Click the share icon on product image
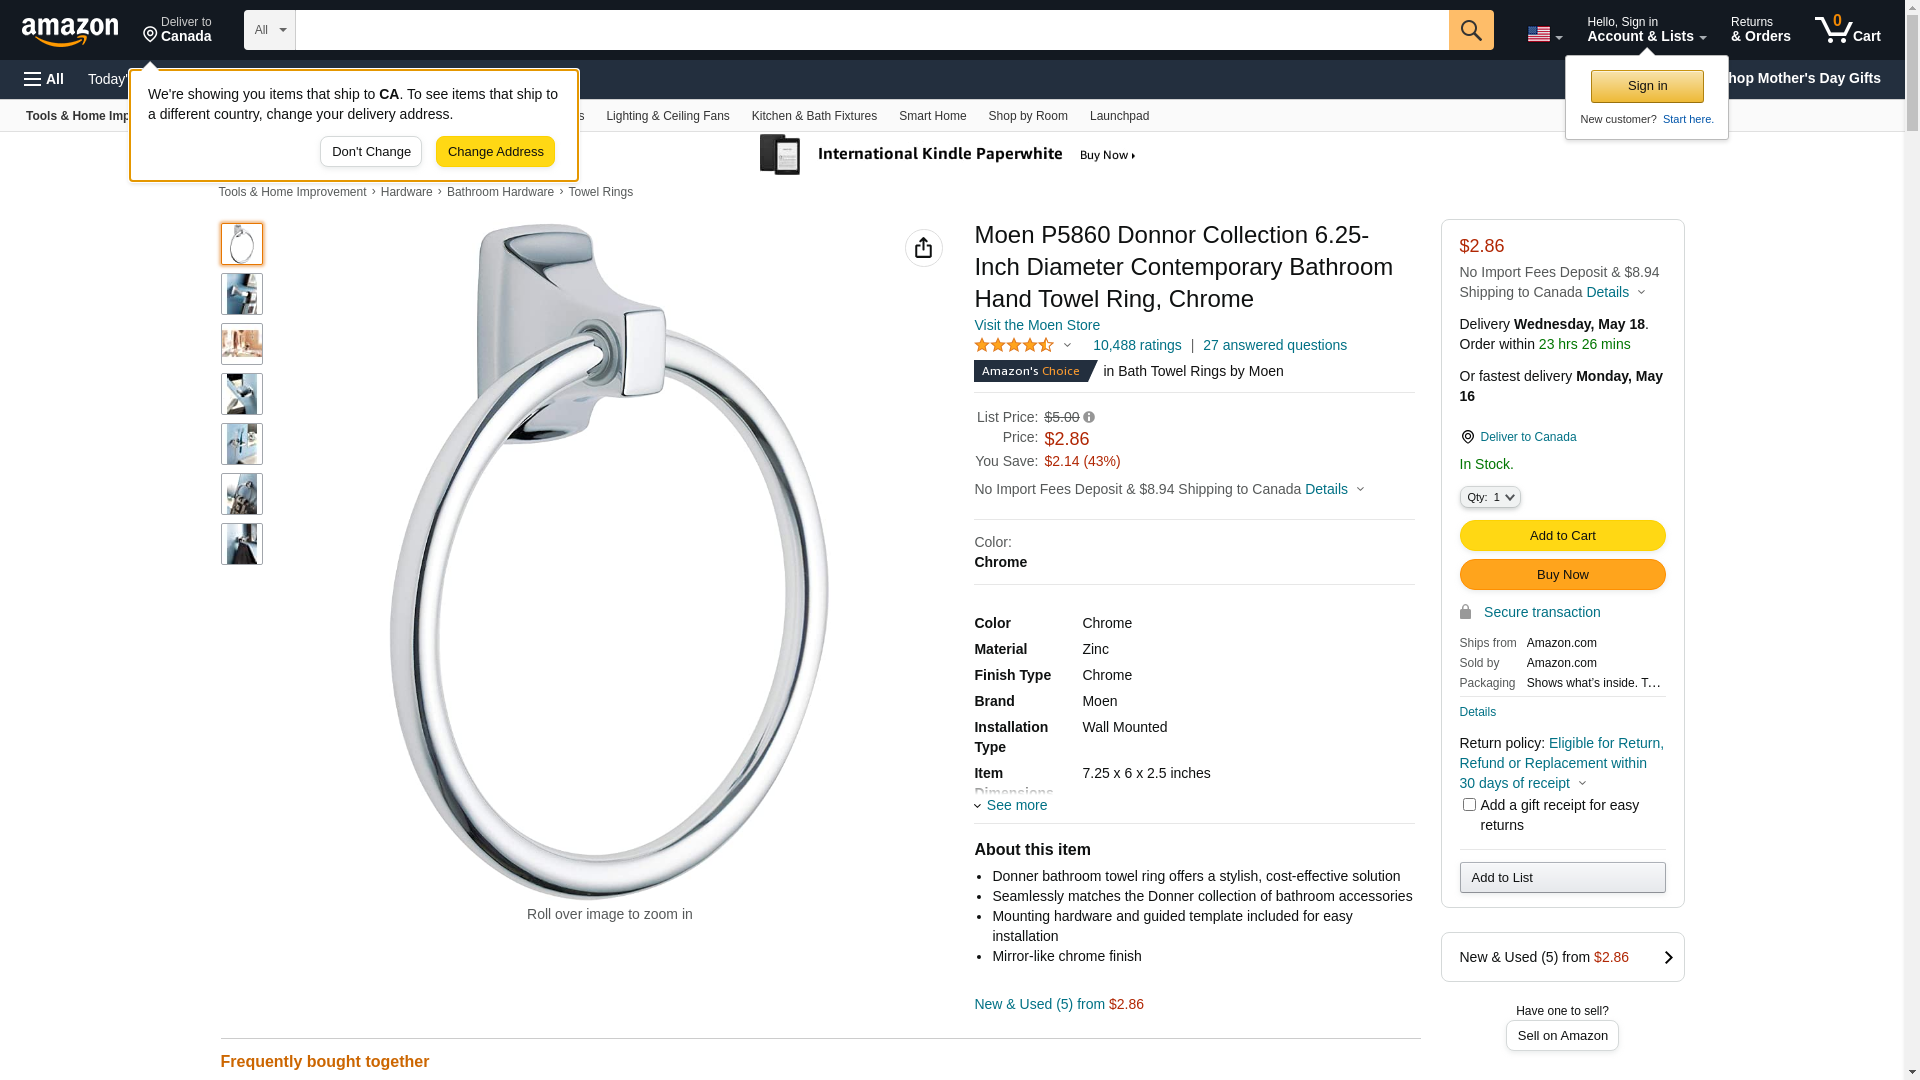Viewport: 1920px width, 1080px height. (x=923, y=248)
